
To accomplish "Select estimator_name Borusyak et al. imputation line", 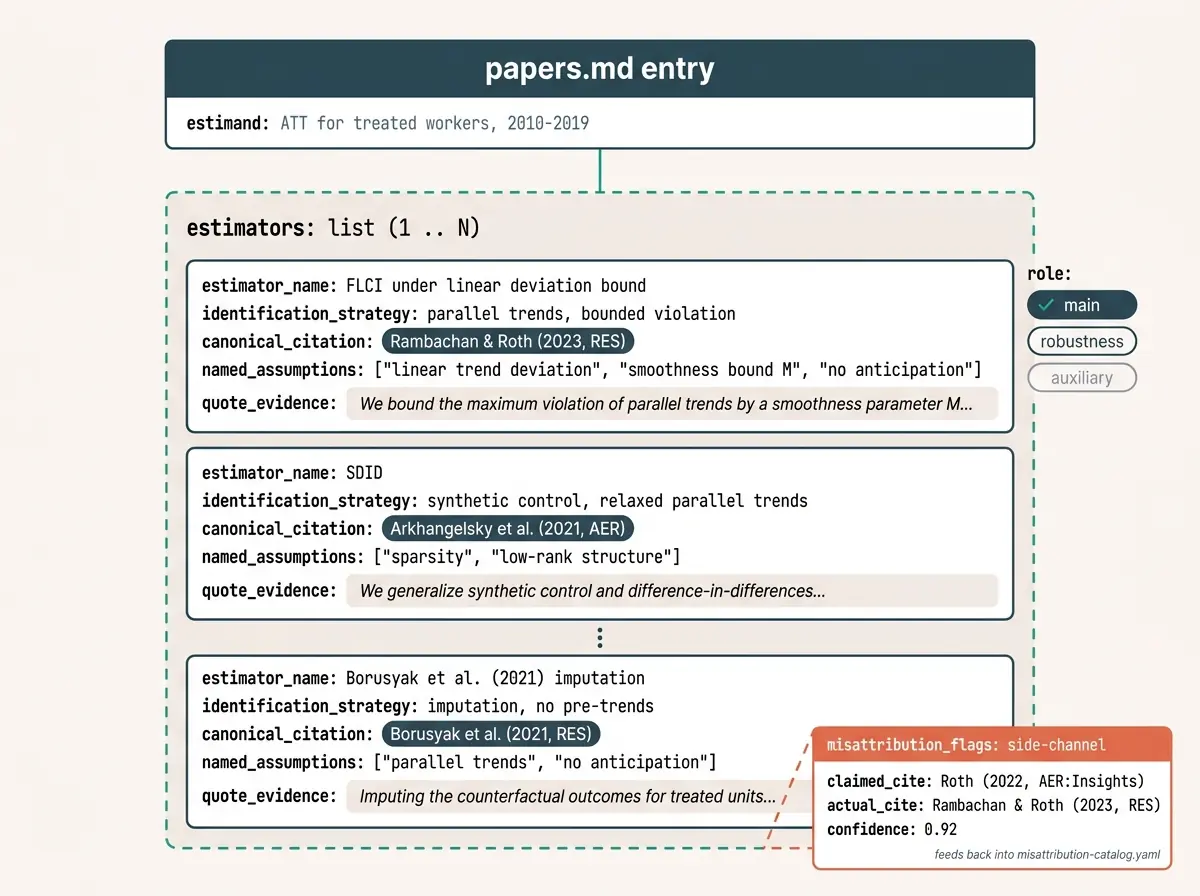I will tap(424, 678).
